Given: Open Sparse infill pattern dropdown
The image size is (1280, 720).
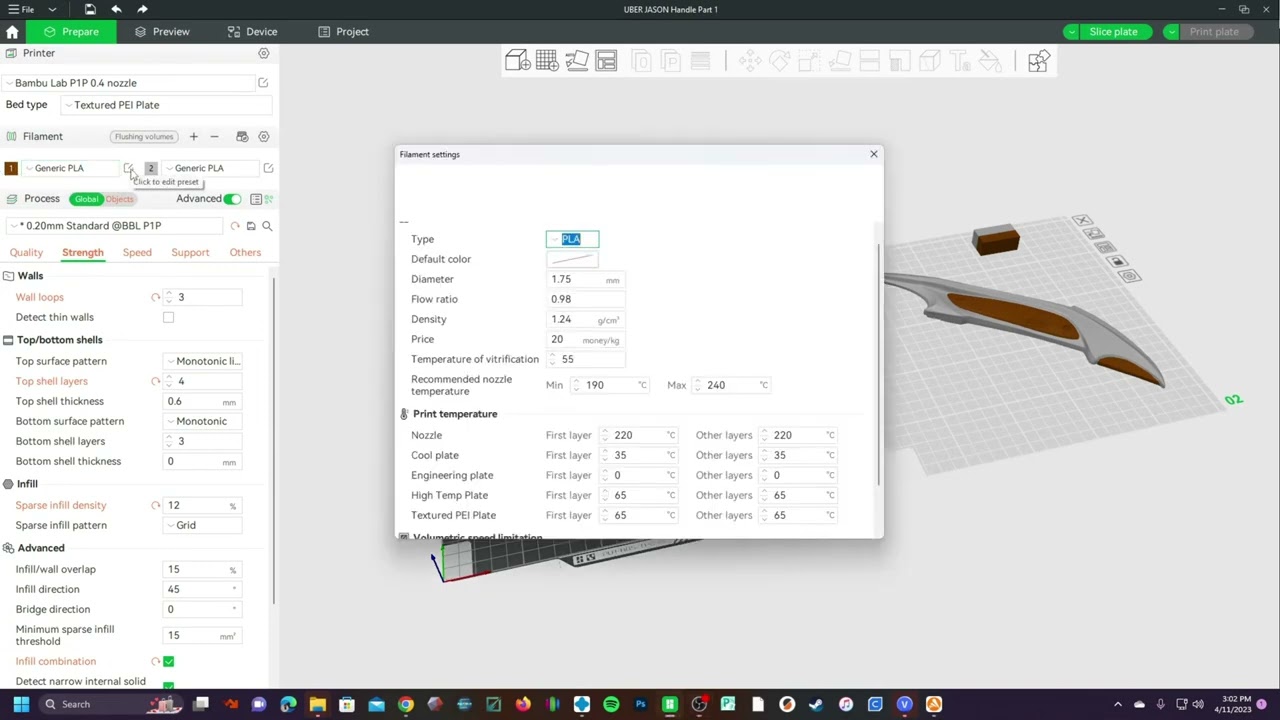Looking at the screenshot, I should pos(203,525).
